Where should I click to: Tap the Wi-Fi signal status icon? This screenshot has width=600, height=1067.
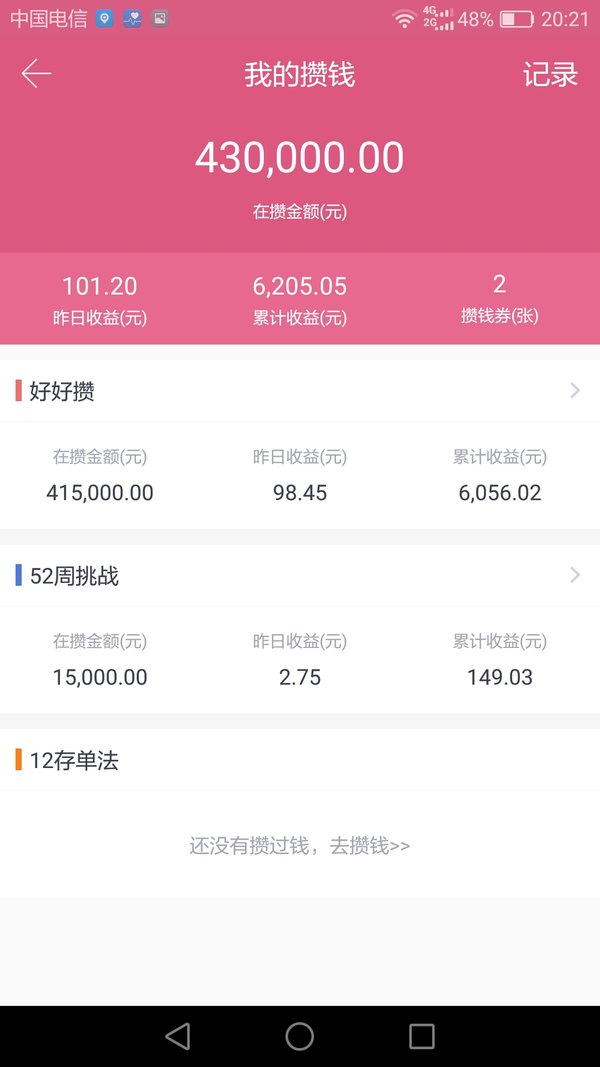point(405,18)
